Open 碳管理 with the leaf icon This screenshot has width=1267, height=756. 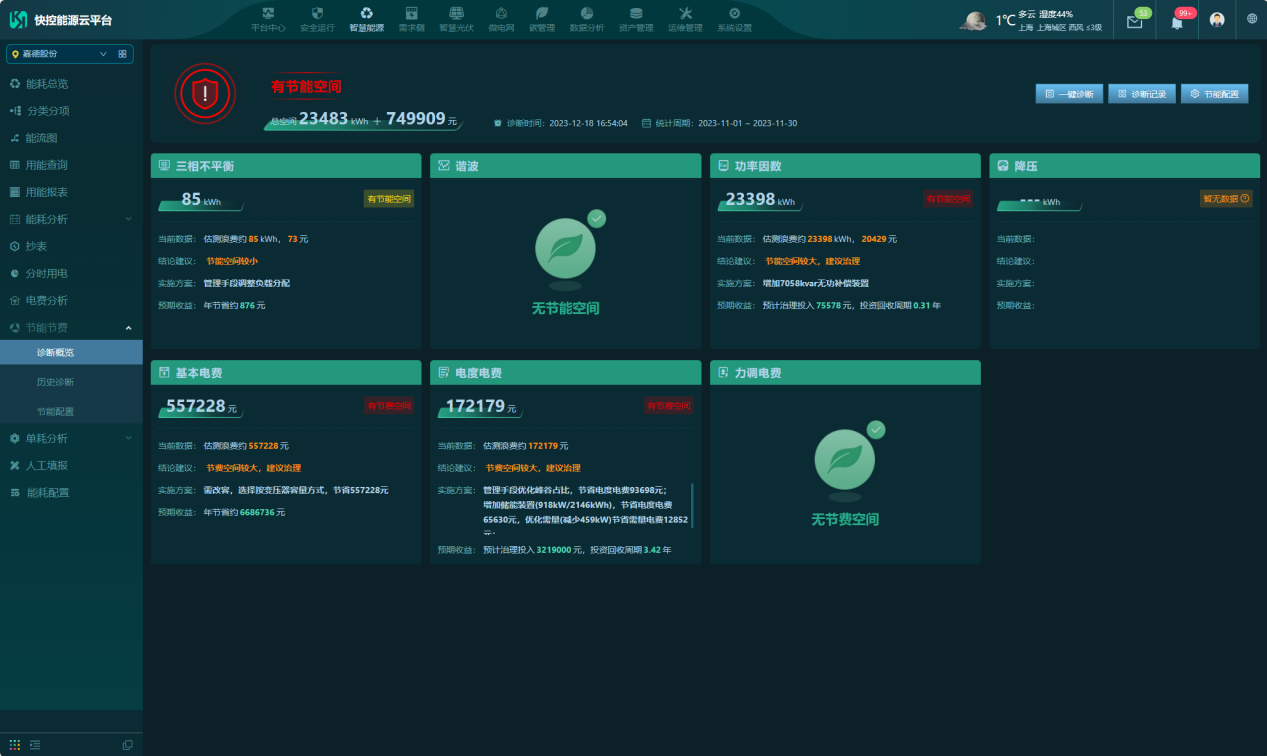pos(541,19)
